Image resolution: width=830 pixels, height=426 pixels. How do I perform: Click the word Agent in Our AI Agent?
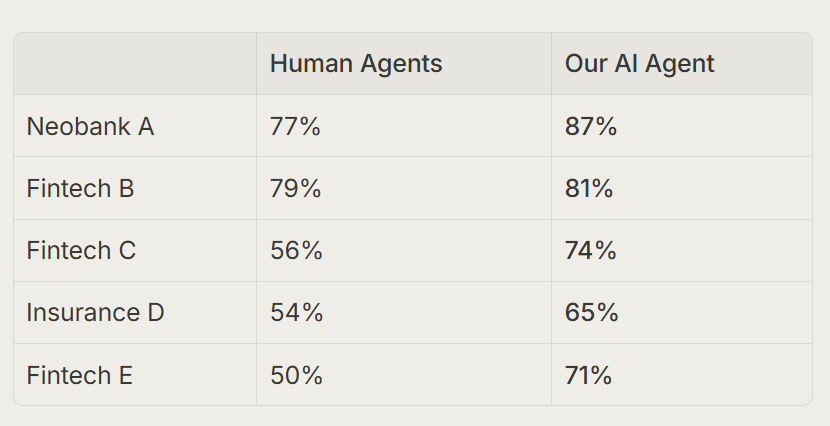click(680, 65)
